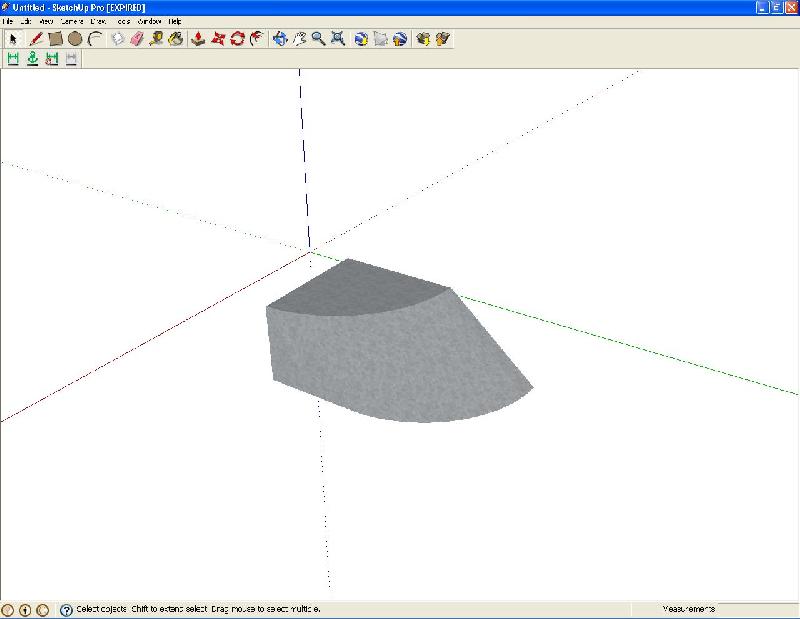Screen dimensions: 800x619
Task: Activate the Pan hand tool
Action: tap(299, 39)
